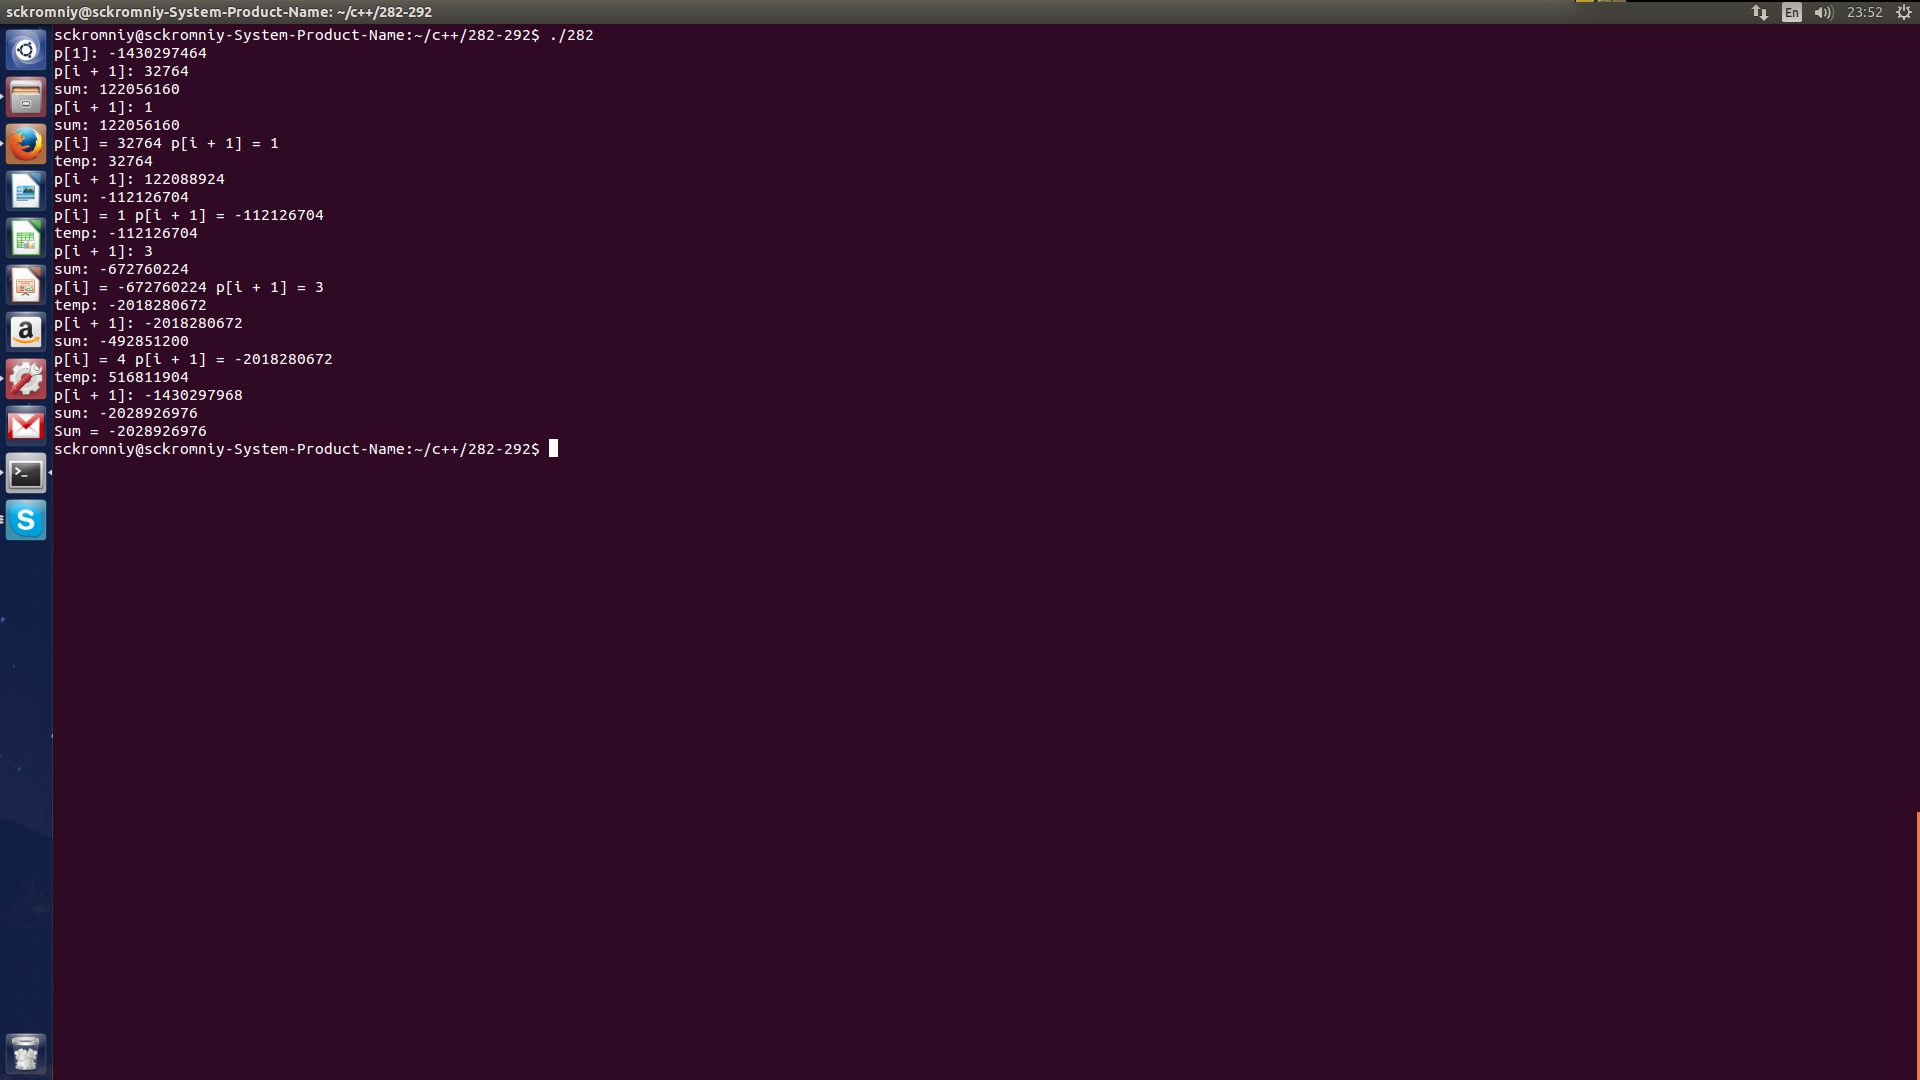Open the Amazon launcher icon
Screen dimensions: 1920x1080
tap(26, 332)
